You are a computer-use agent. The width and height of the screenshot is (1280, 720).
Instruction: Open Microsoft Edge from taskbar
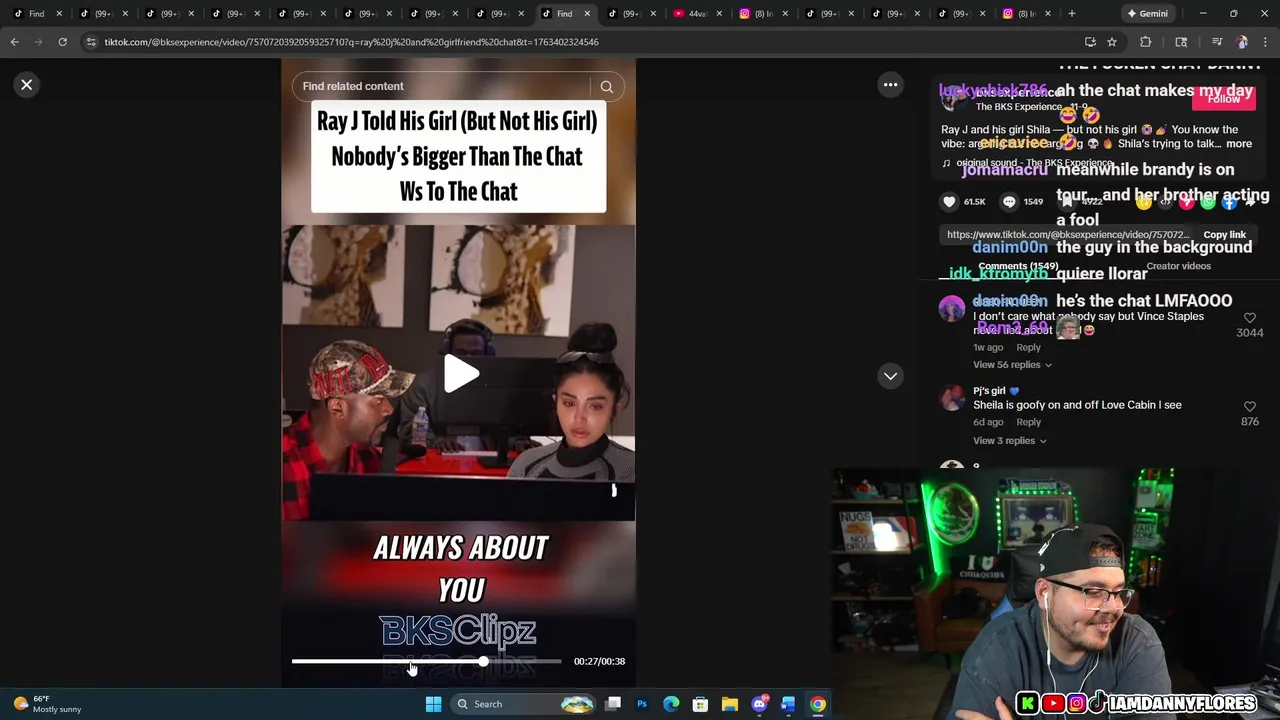pyautogui.click(x=671, y=704)
